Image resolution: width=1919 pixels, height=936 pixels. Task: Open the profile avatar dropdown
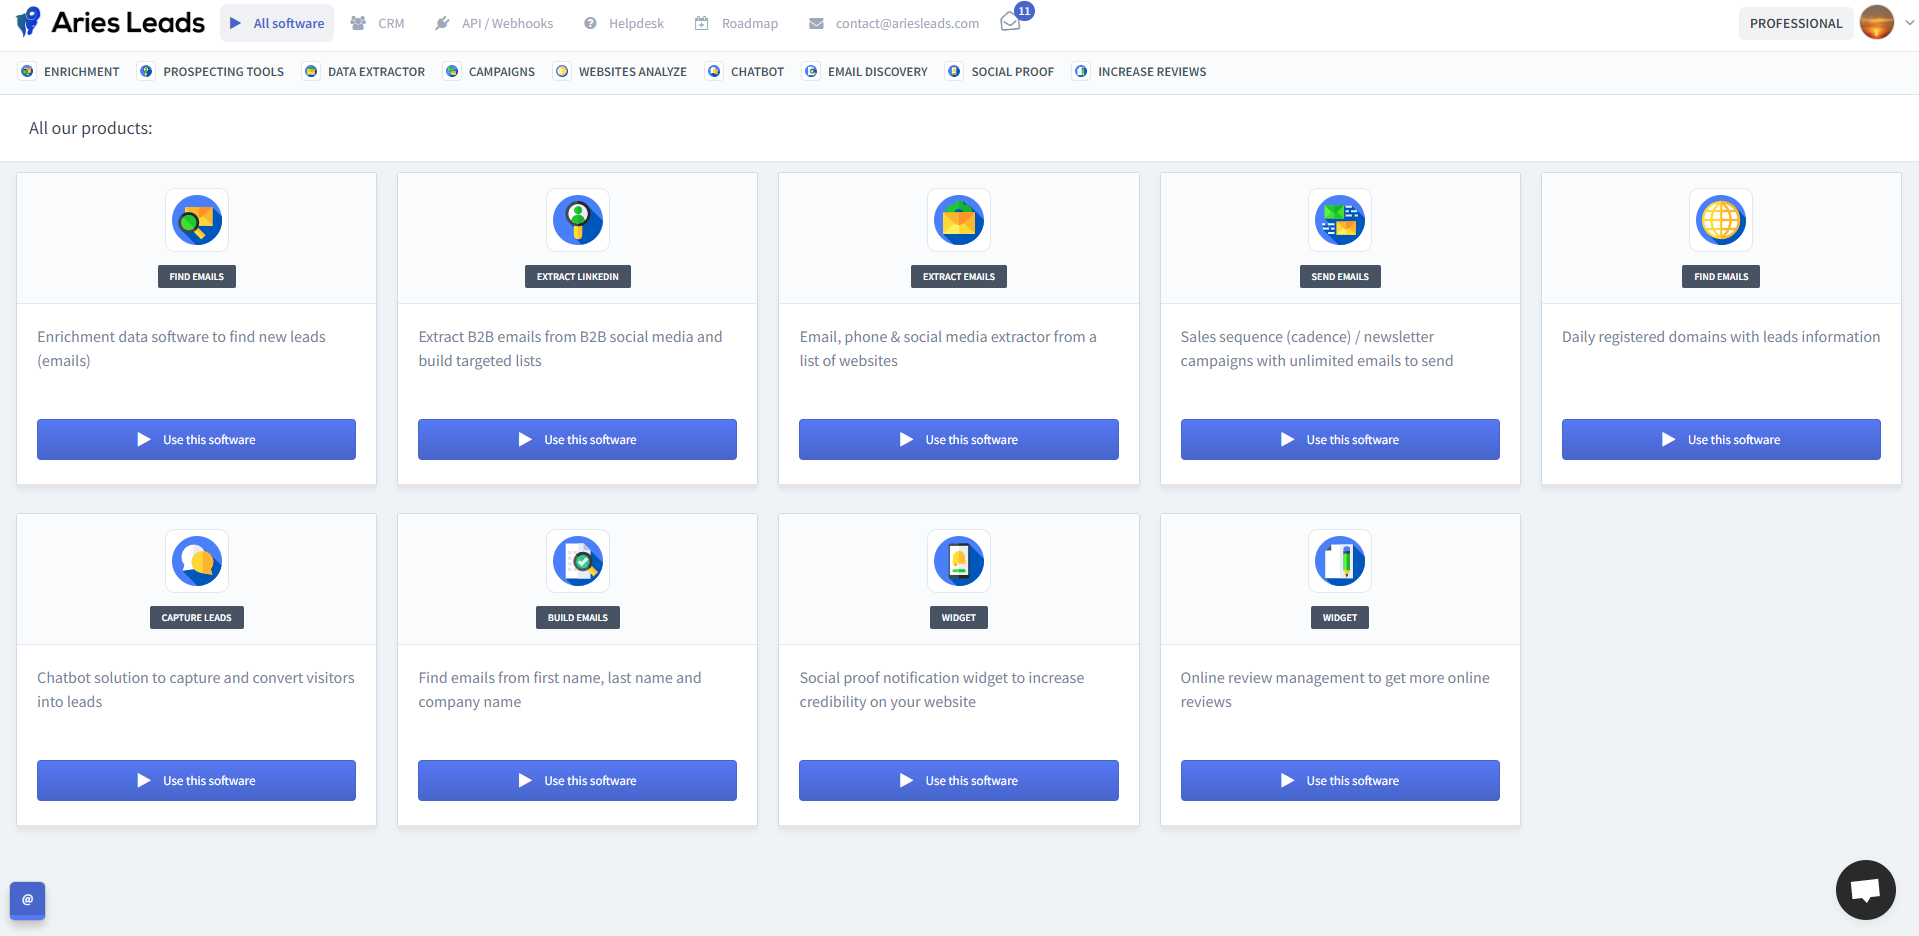click(1877, 21)
